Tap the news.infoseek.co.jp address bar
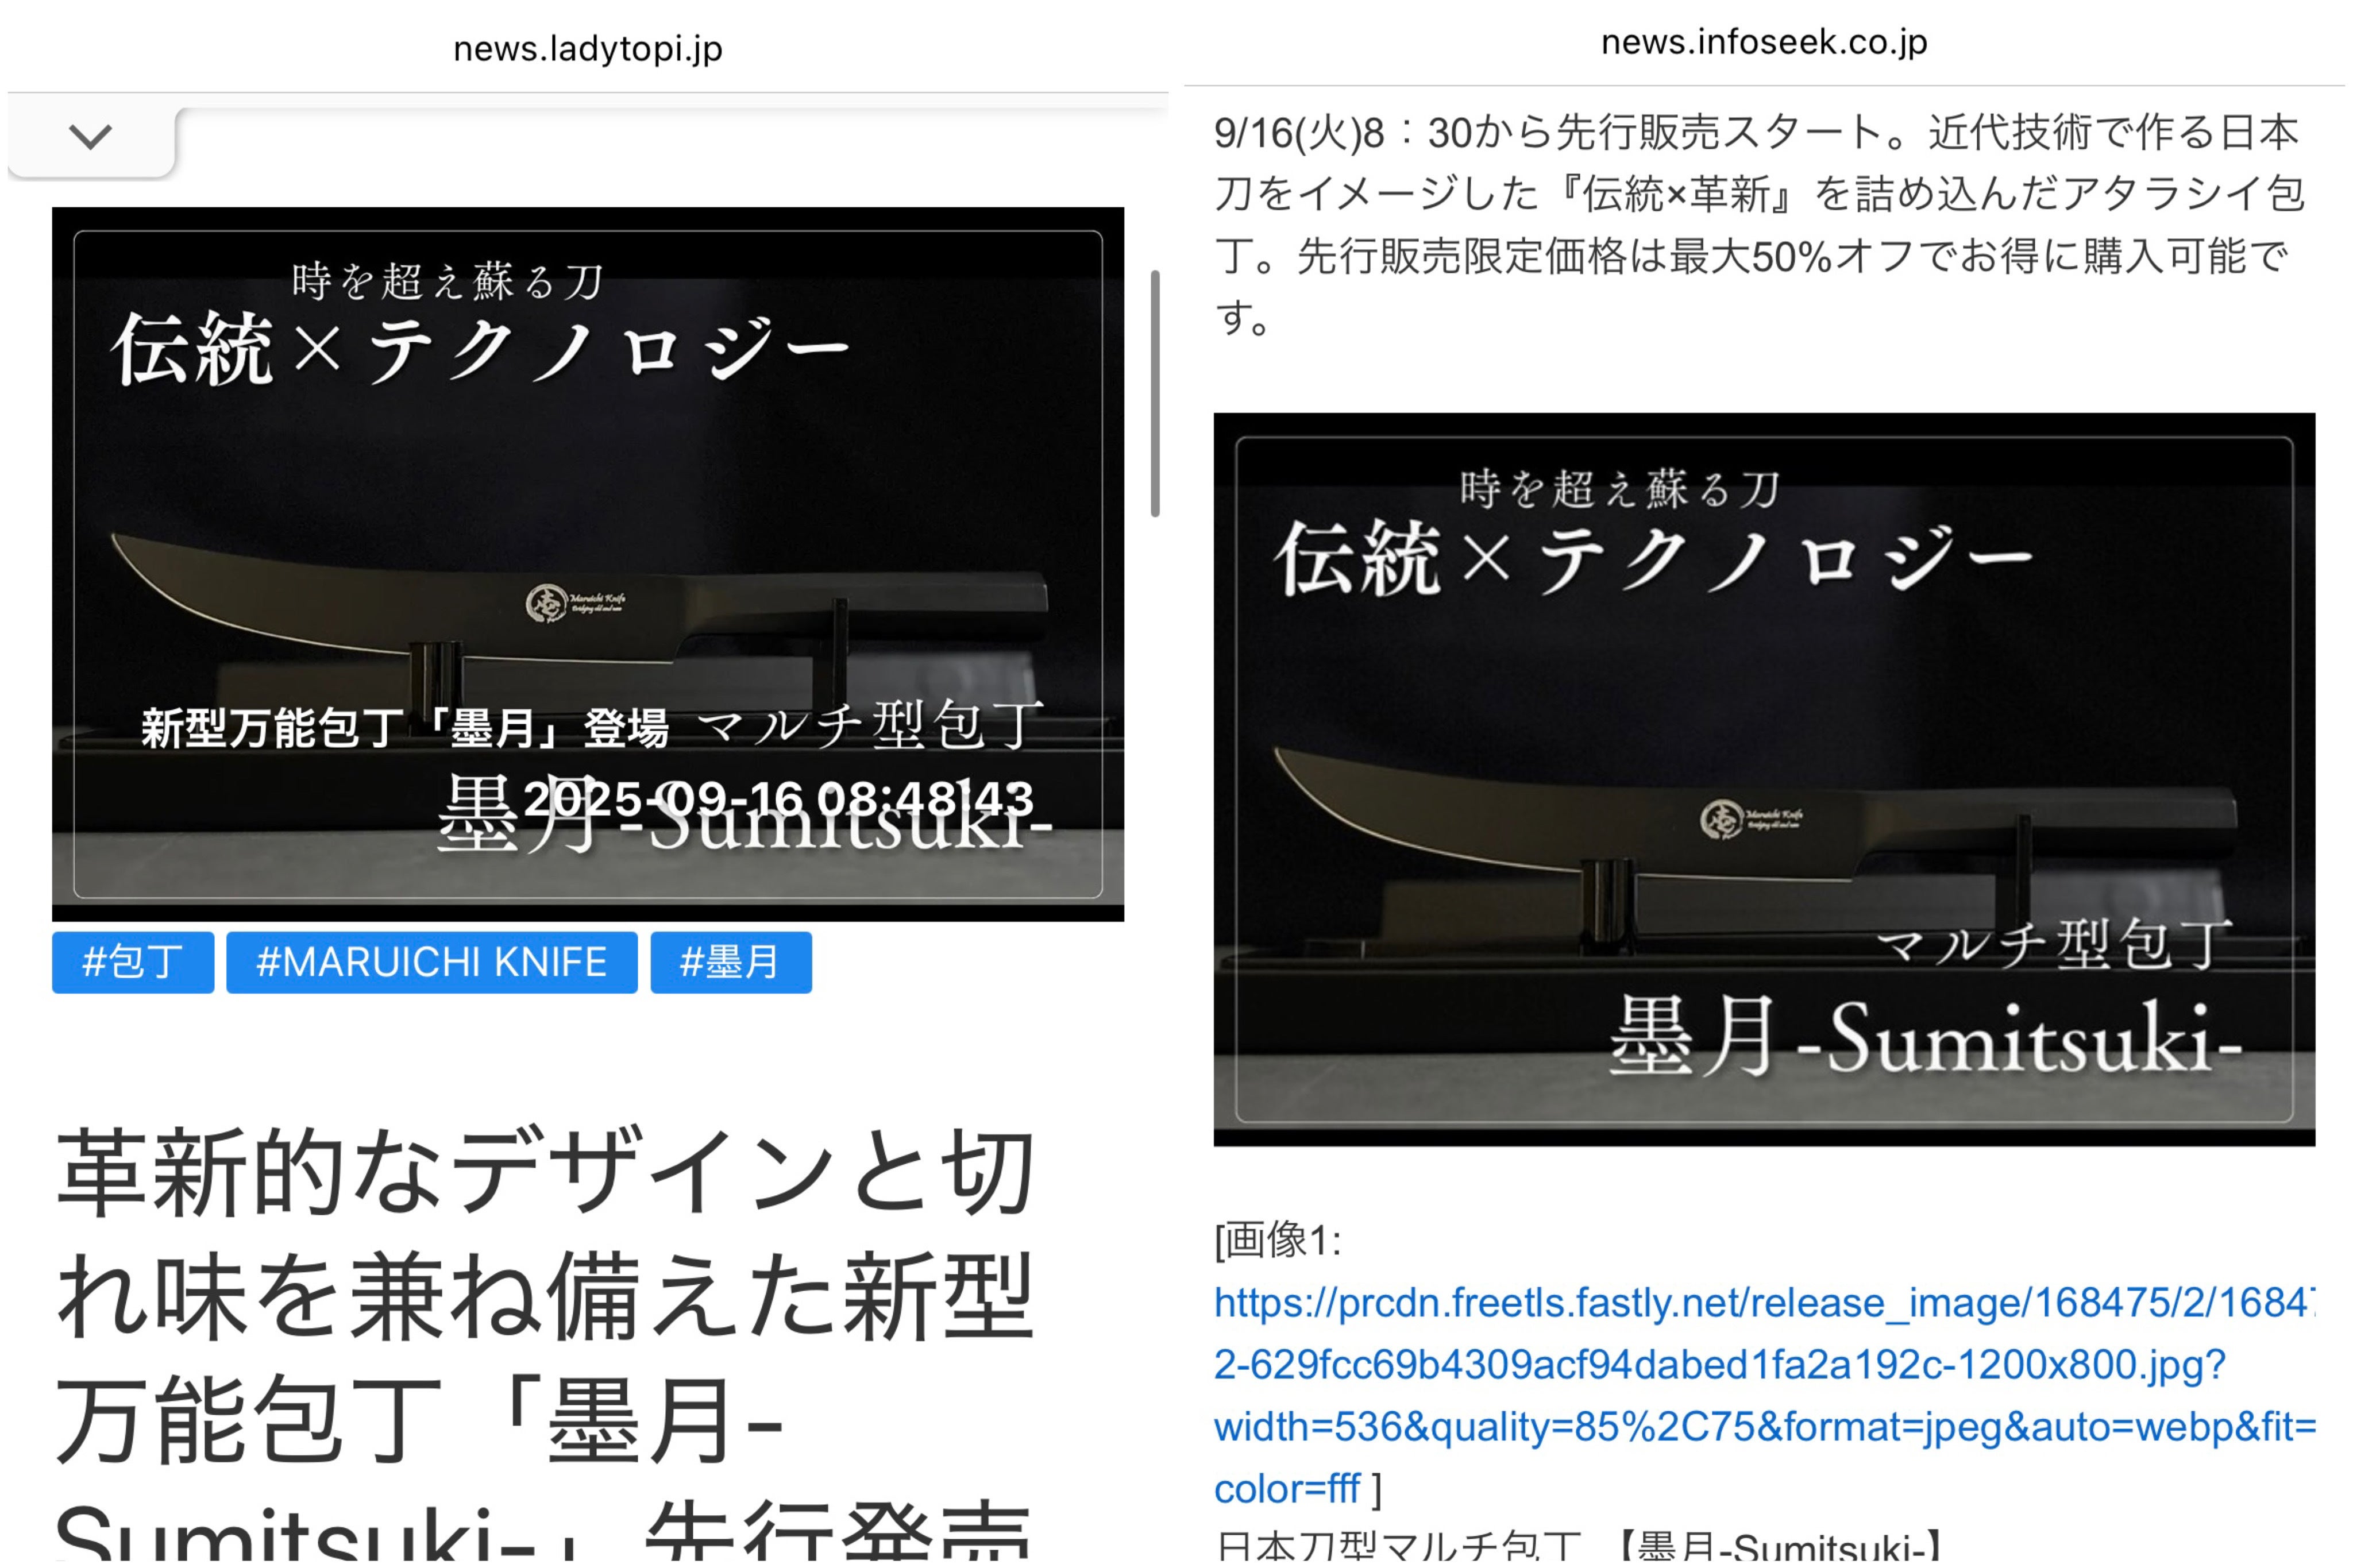Image resolution: width=2353 pixels, height=1568 pixels. (x=1763, y=42)
